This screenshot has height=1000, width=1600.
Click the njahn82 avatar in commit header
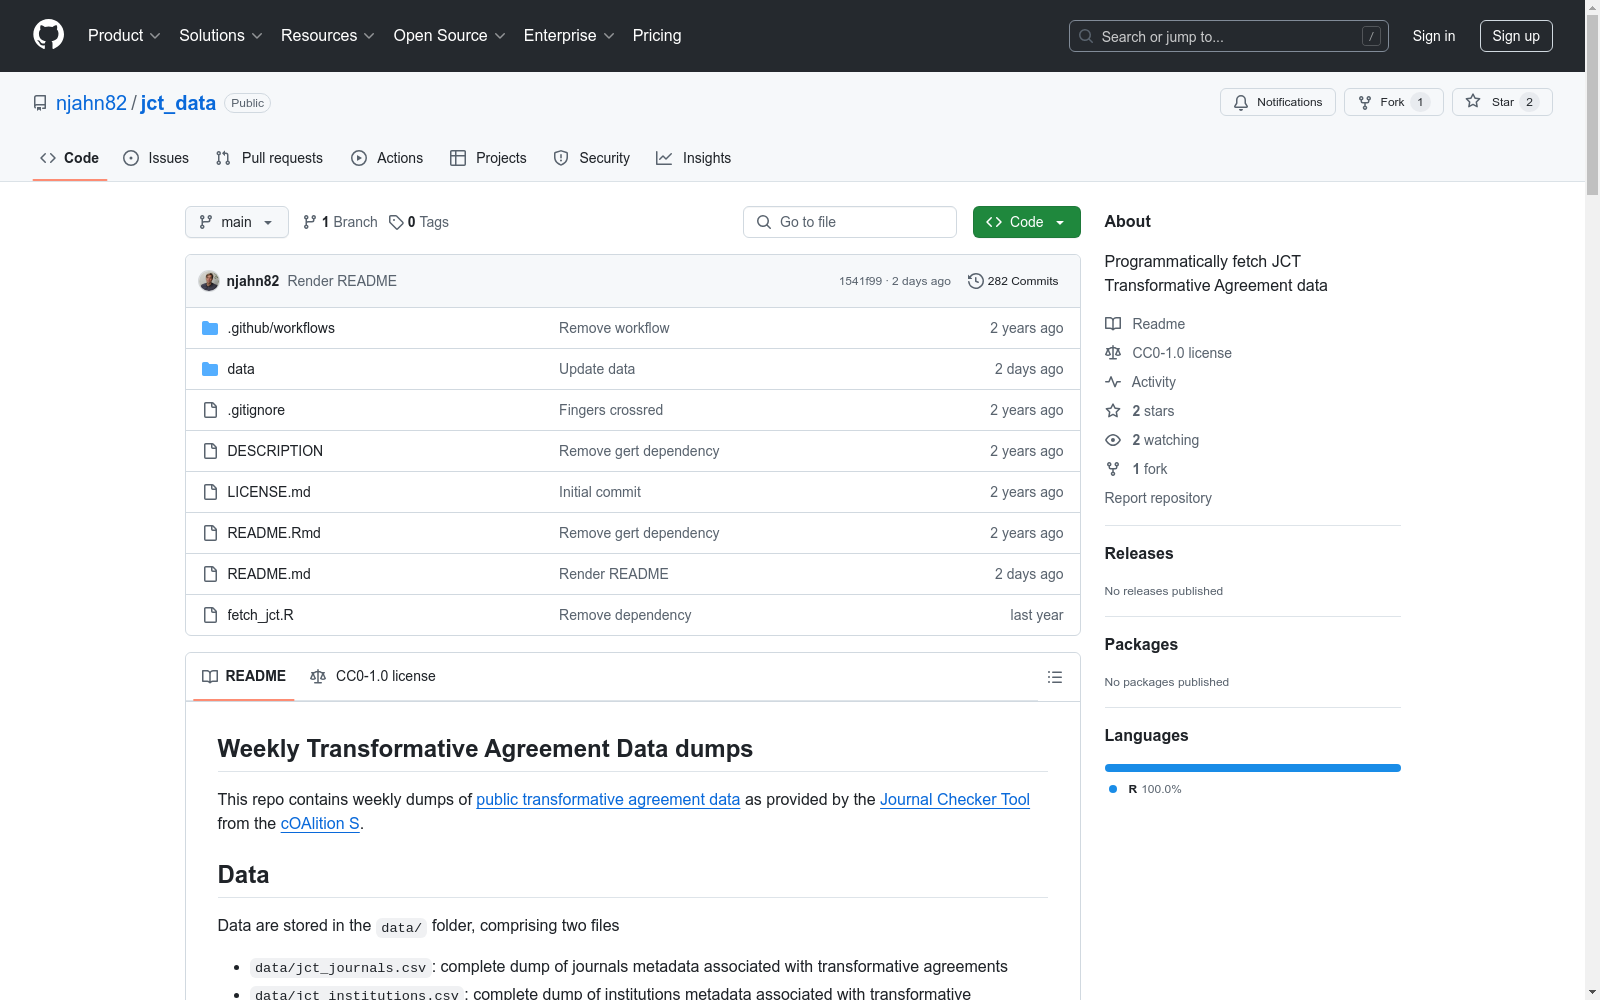click(x=209, y=281)
